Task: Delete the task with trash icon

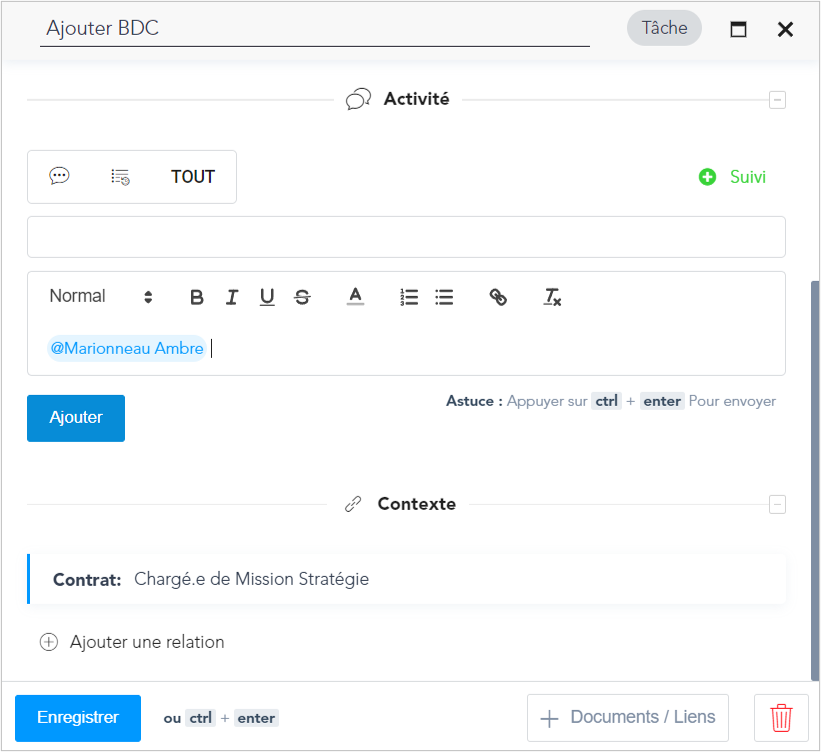Action: [781, 718]
